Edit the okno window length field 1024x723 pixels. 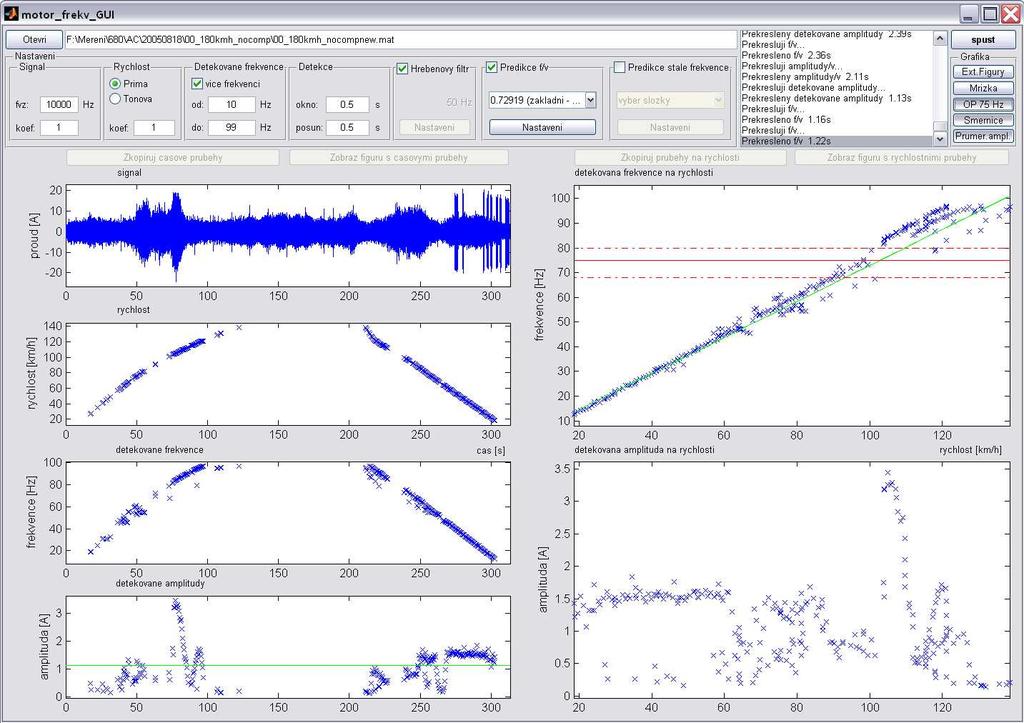[347, 104]
